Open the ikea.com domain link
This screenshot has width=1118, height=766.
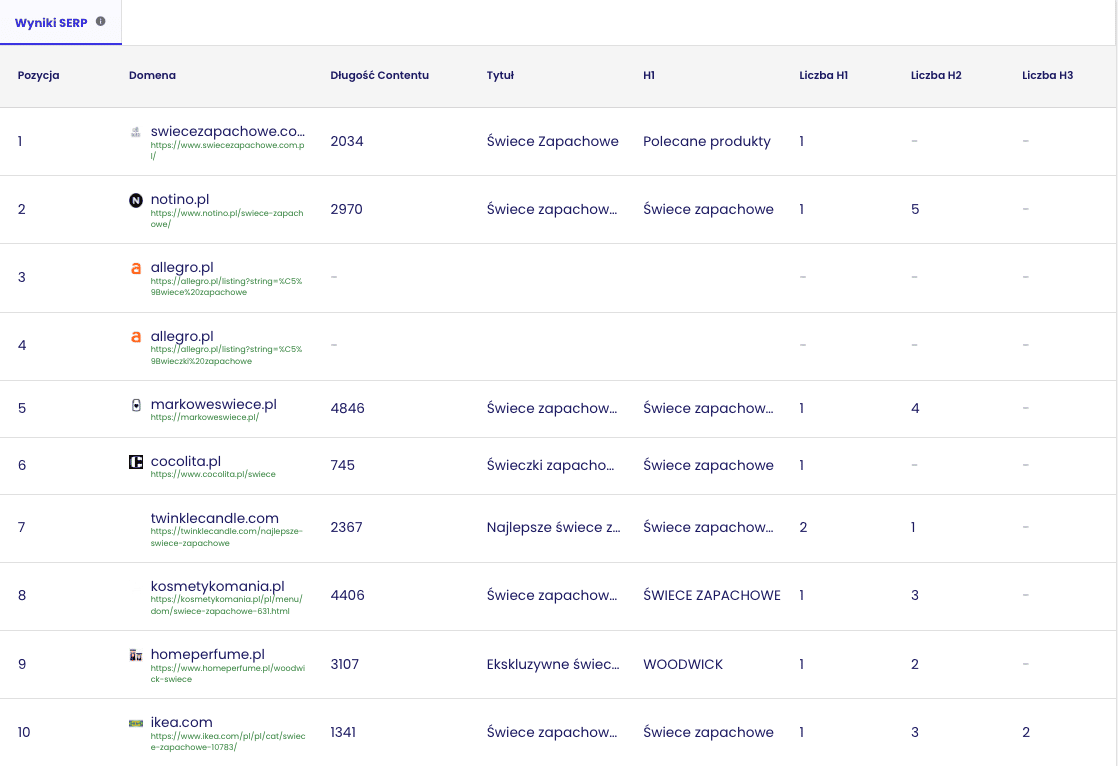coord(181,722)
